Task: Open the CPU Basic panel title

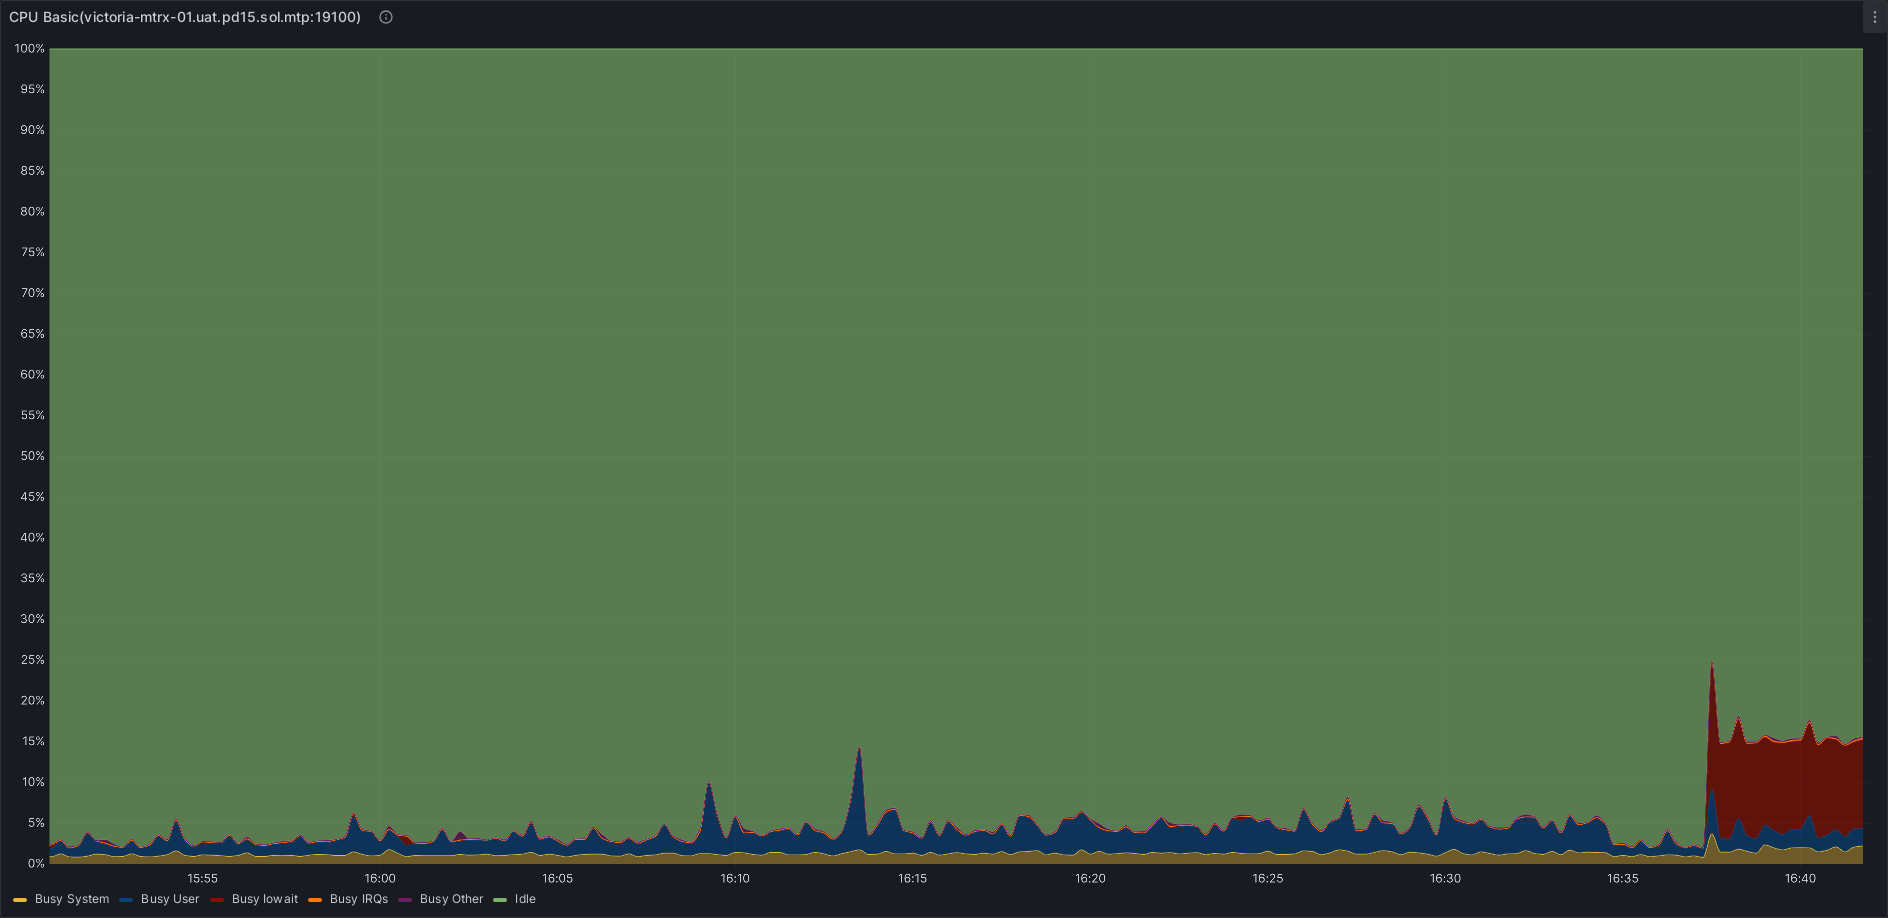Action: pyautogui.click(x=185, y=17)
